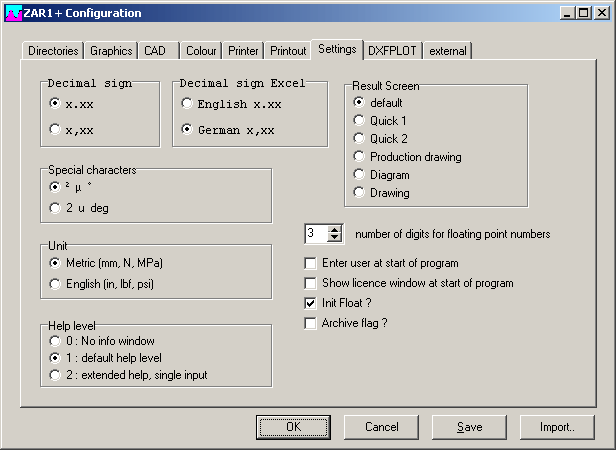Open the DXFPLOT tab

392,50
